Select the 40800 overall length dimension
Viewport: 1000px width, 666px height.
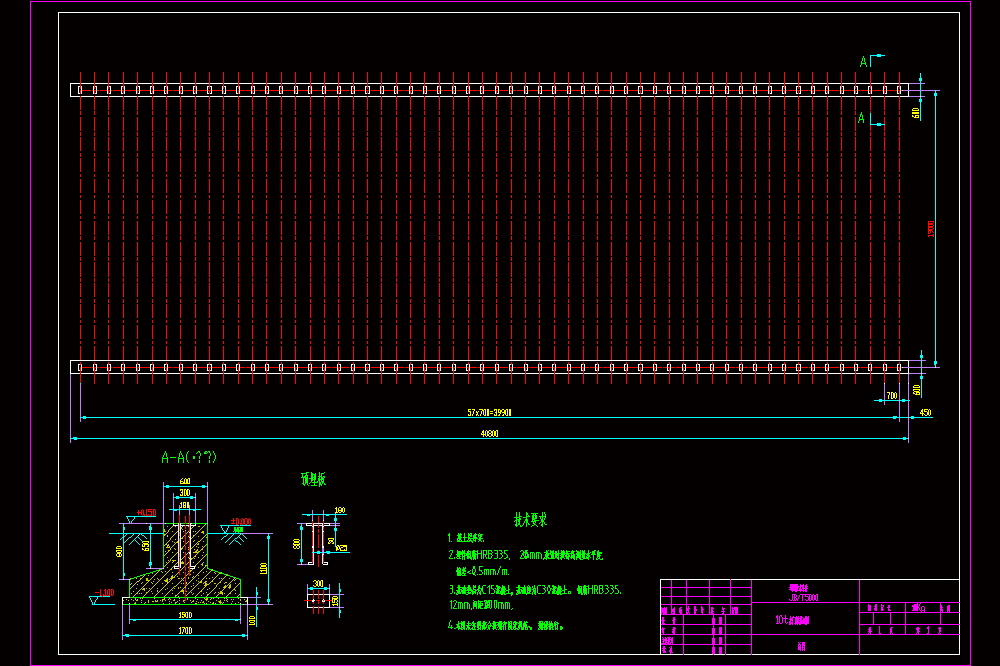[489, 434]
